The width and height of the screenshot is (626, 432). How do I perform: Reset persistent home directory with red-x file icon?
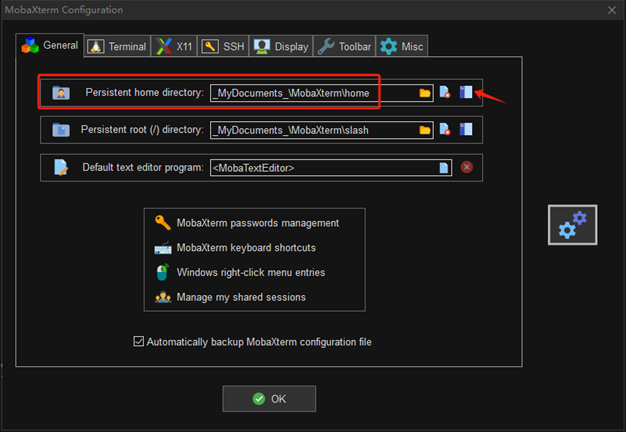pos(445,92)
